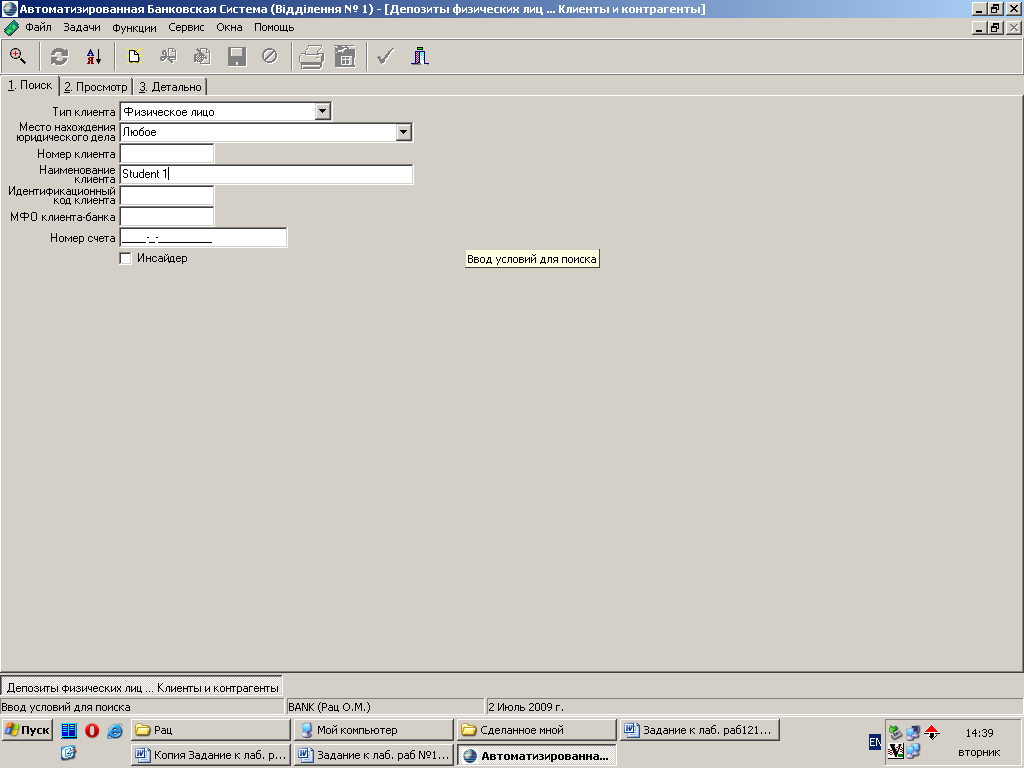Click the checkmark toolbar icon
Screen dimensions: 1024x768
pos(385,56)
